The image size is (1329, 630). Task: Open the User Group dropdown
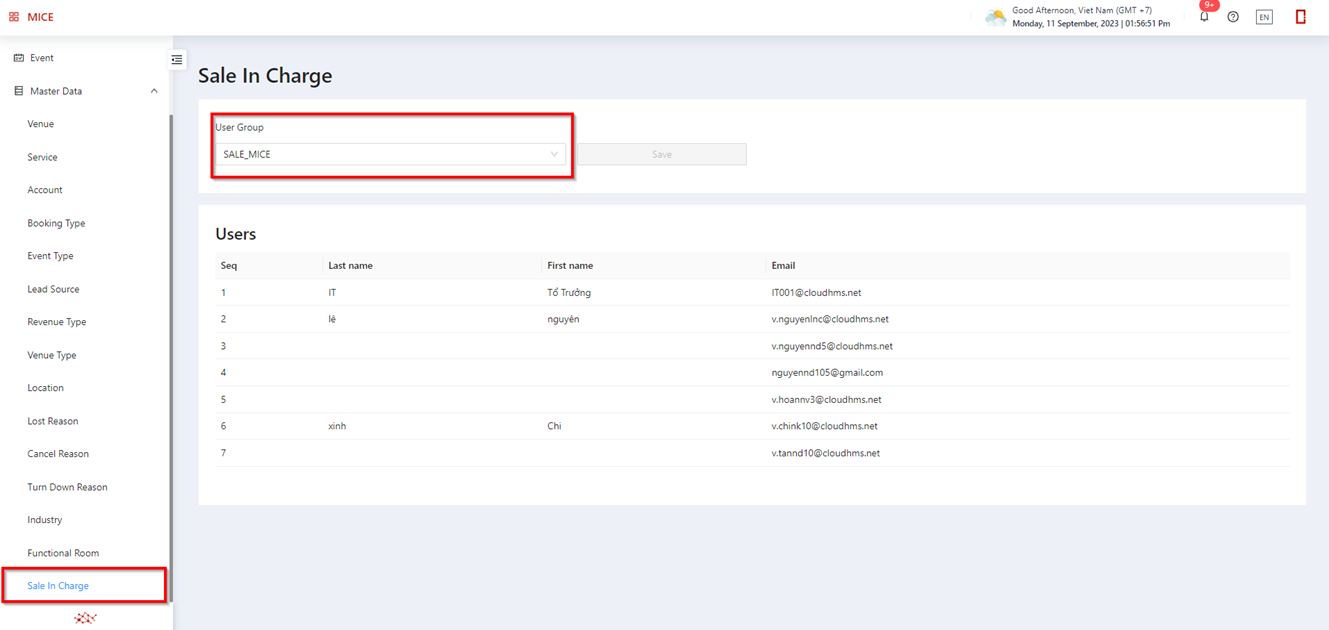(x=390, y=154)
